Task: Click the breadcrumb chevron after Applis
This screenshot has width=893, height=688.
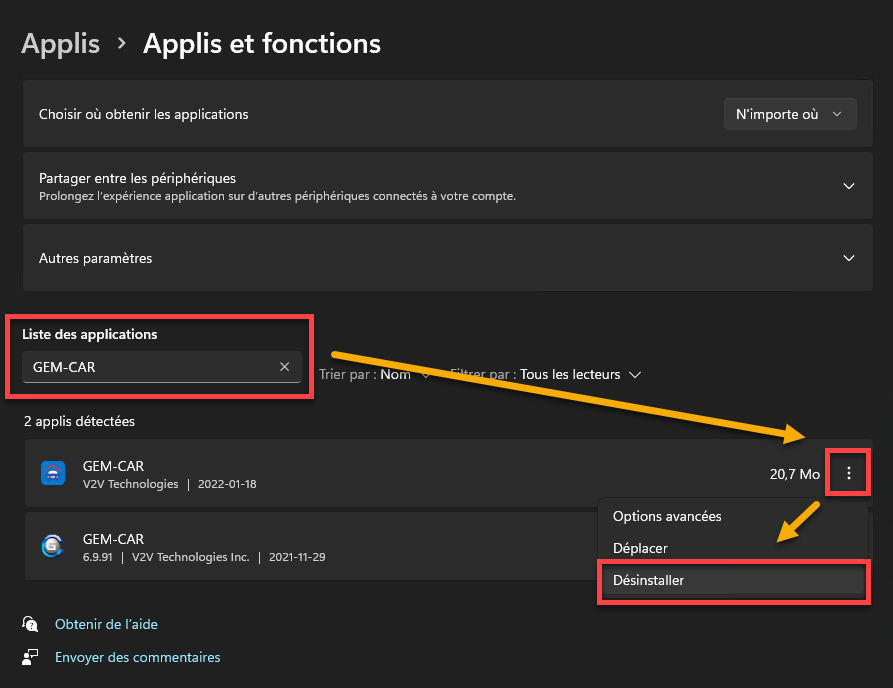Action: [x=121, y=43]
